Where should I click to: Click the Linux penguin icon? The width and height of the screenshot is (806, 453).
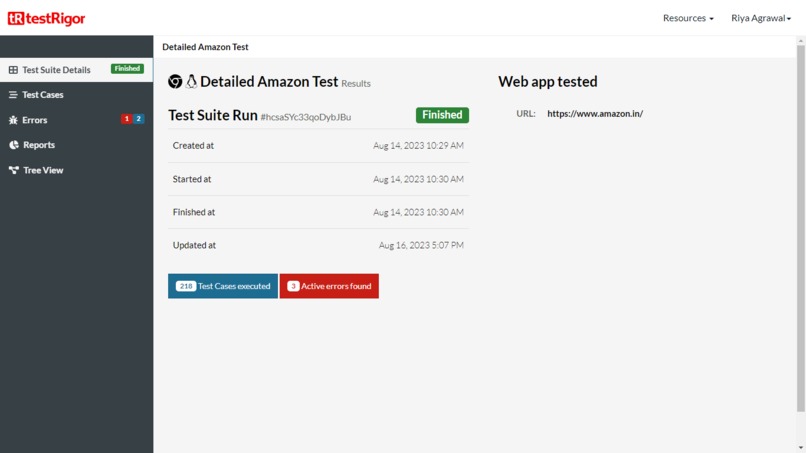[191, 81]
